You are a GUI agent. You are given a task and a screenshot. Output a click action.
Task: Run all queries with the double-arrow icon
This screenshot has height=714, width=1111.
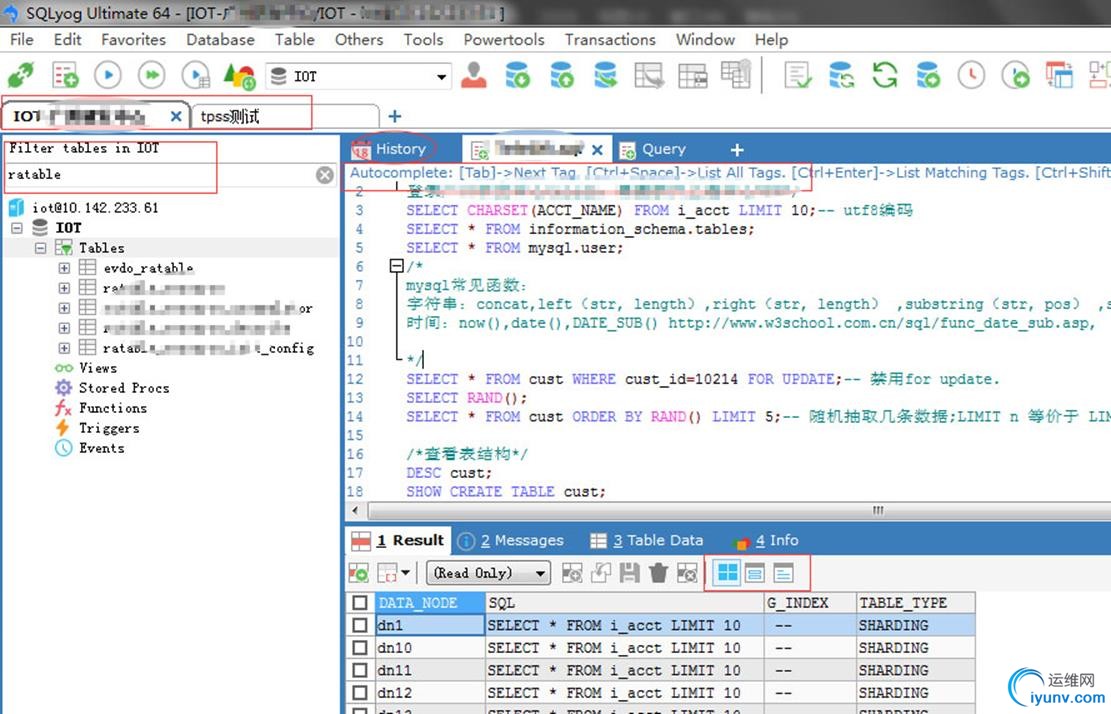pos(151,75)
